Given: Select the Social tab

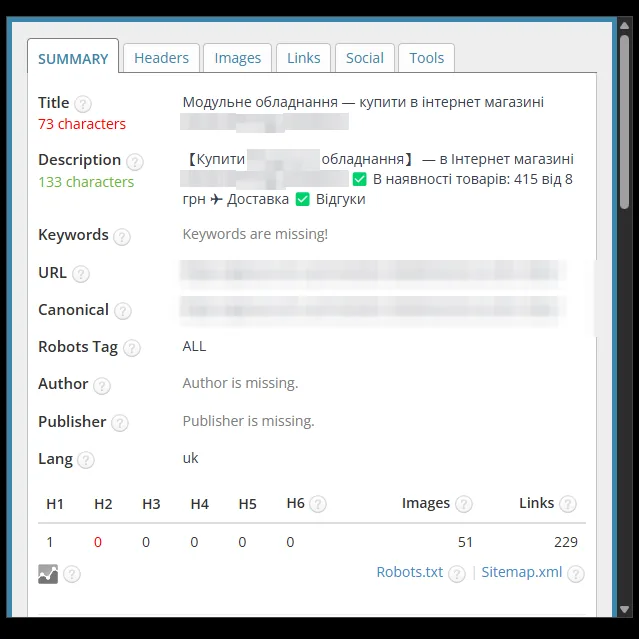Looking at the screenshot, I should pos(365,58).
